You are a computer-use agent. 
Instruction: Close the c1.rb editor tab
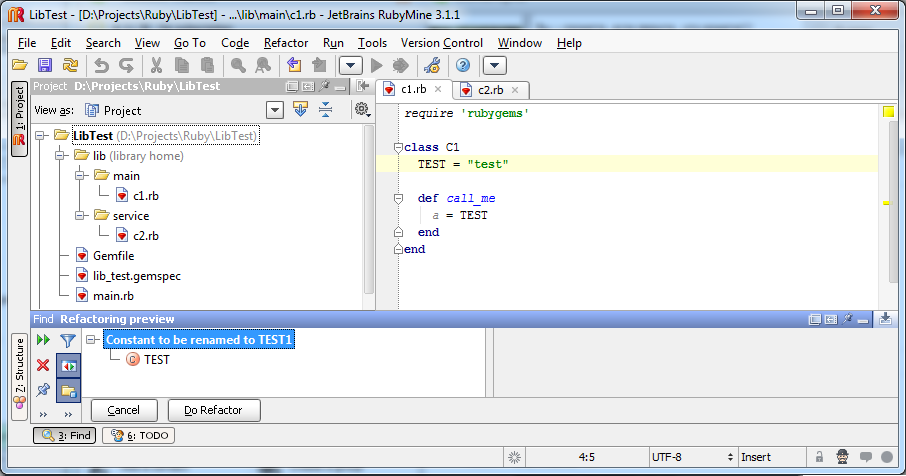pos(438,89)
